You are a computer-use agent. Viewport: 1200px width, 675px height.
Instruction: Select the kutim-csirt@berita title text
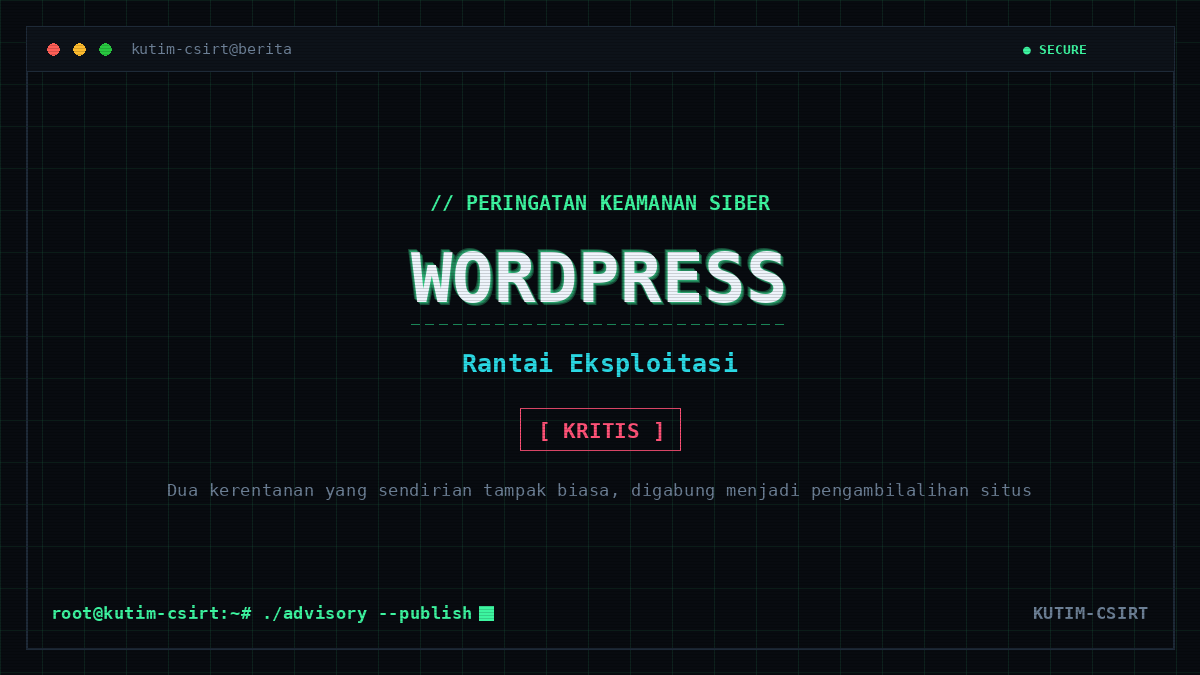pos(211,49)
